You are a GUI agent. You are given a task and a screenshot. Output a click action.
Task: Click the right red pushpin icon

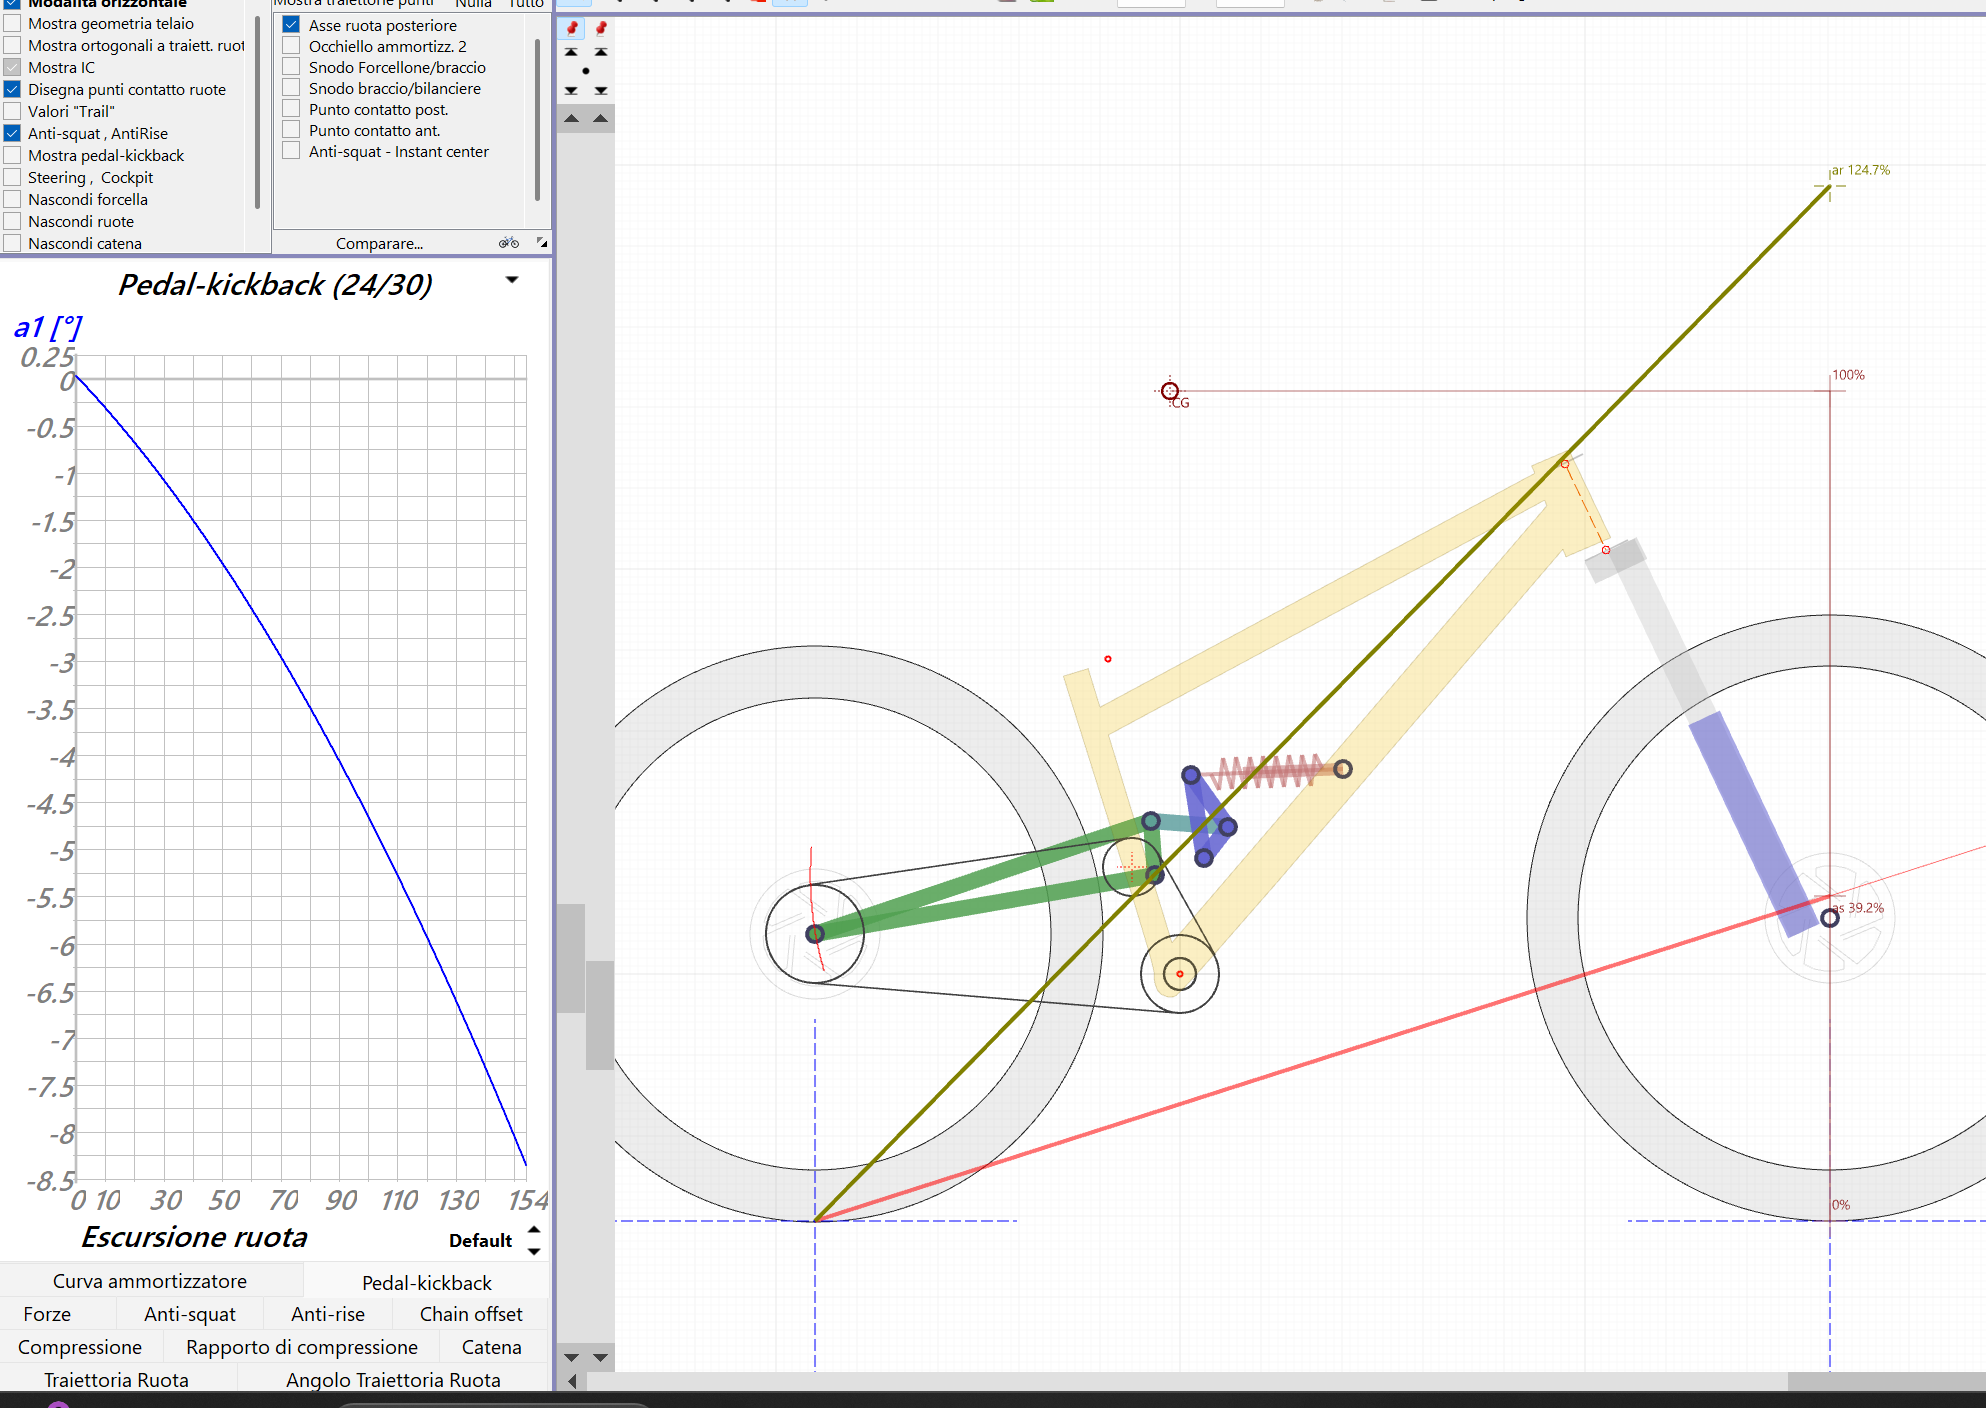[601, 28]
